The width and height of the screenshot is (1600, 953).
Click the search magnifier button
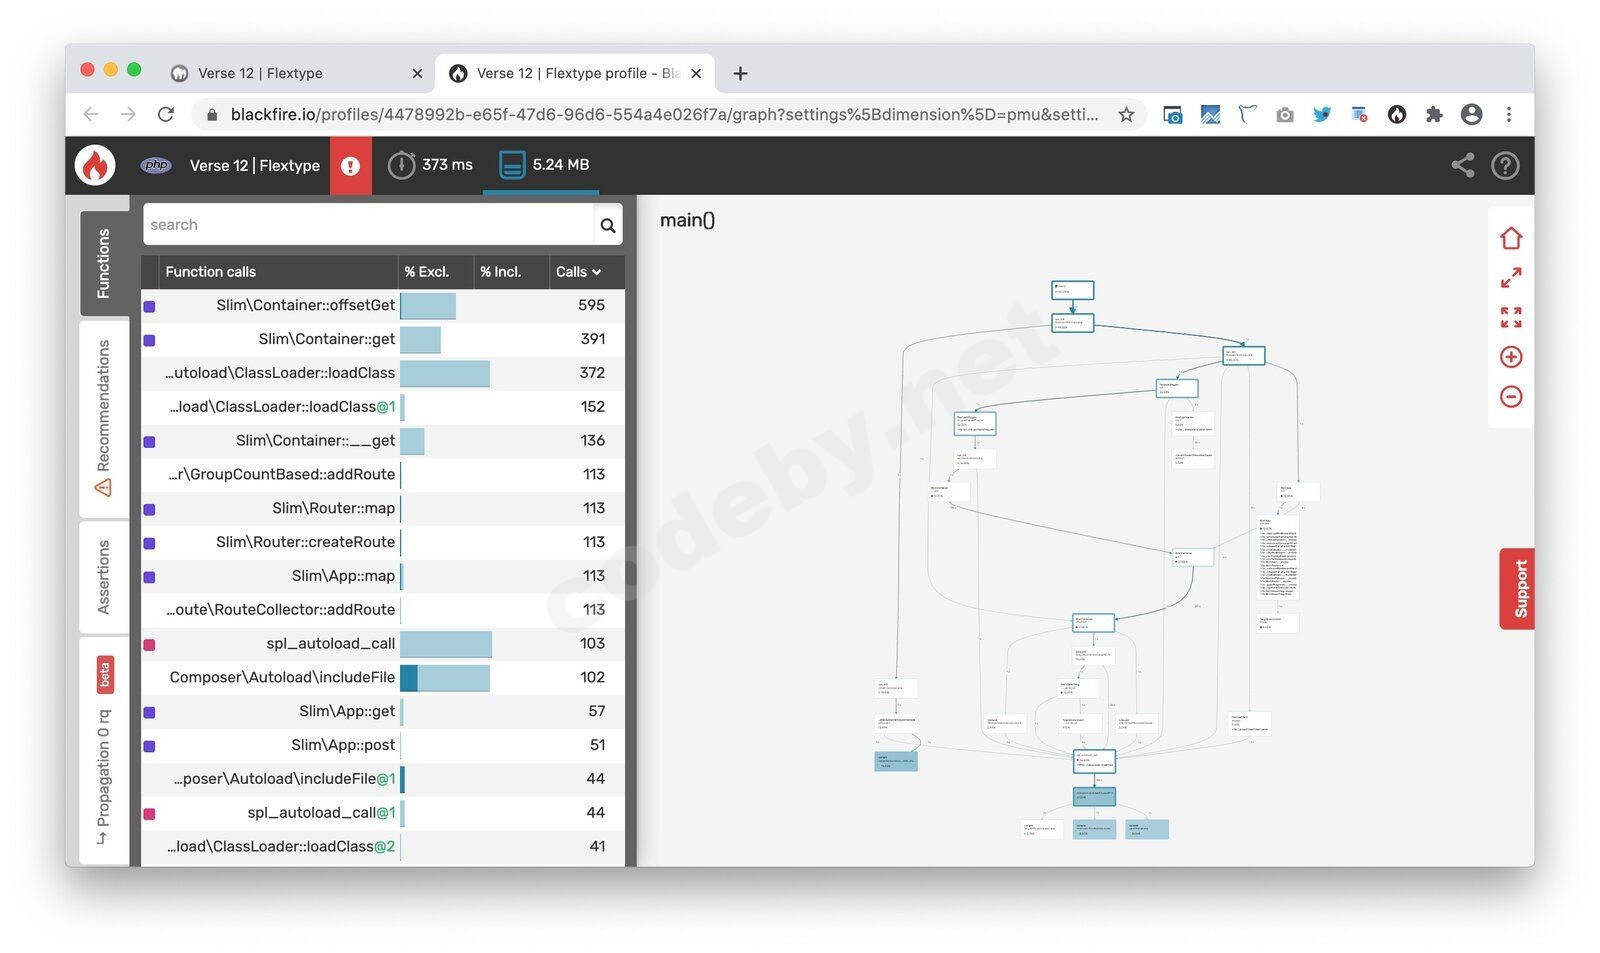coord(607,225)
